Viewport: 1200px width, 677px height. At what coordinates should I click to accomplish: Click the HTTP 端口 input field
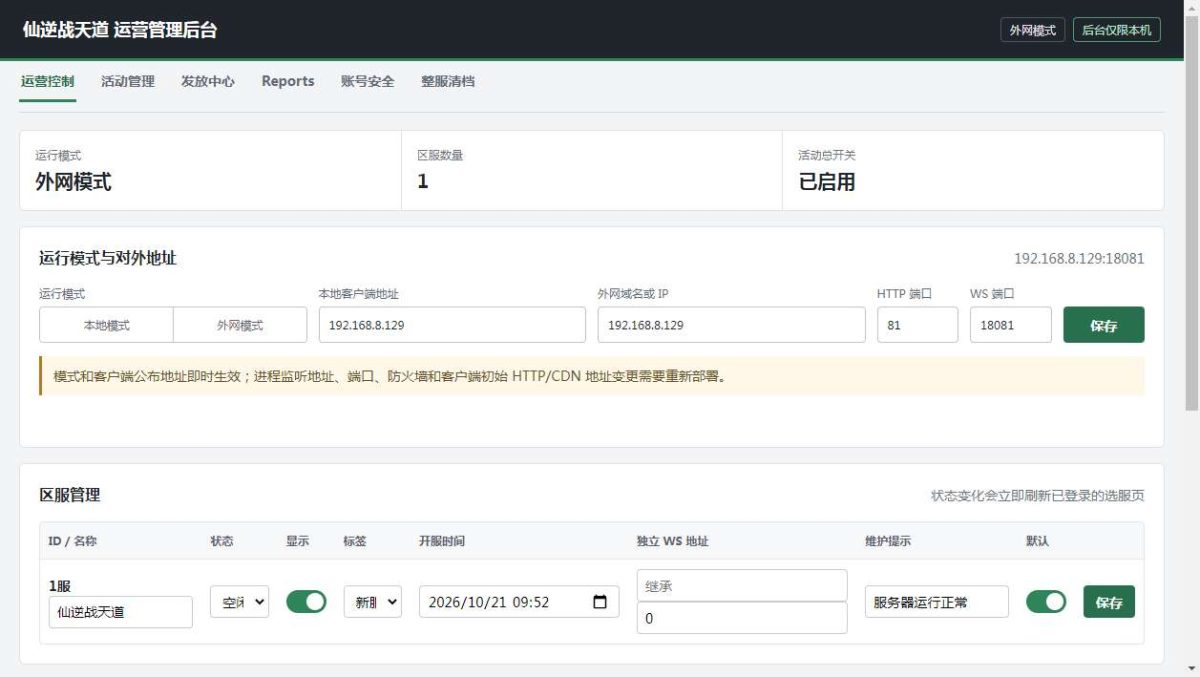click(918, 325)
